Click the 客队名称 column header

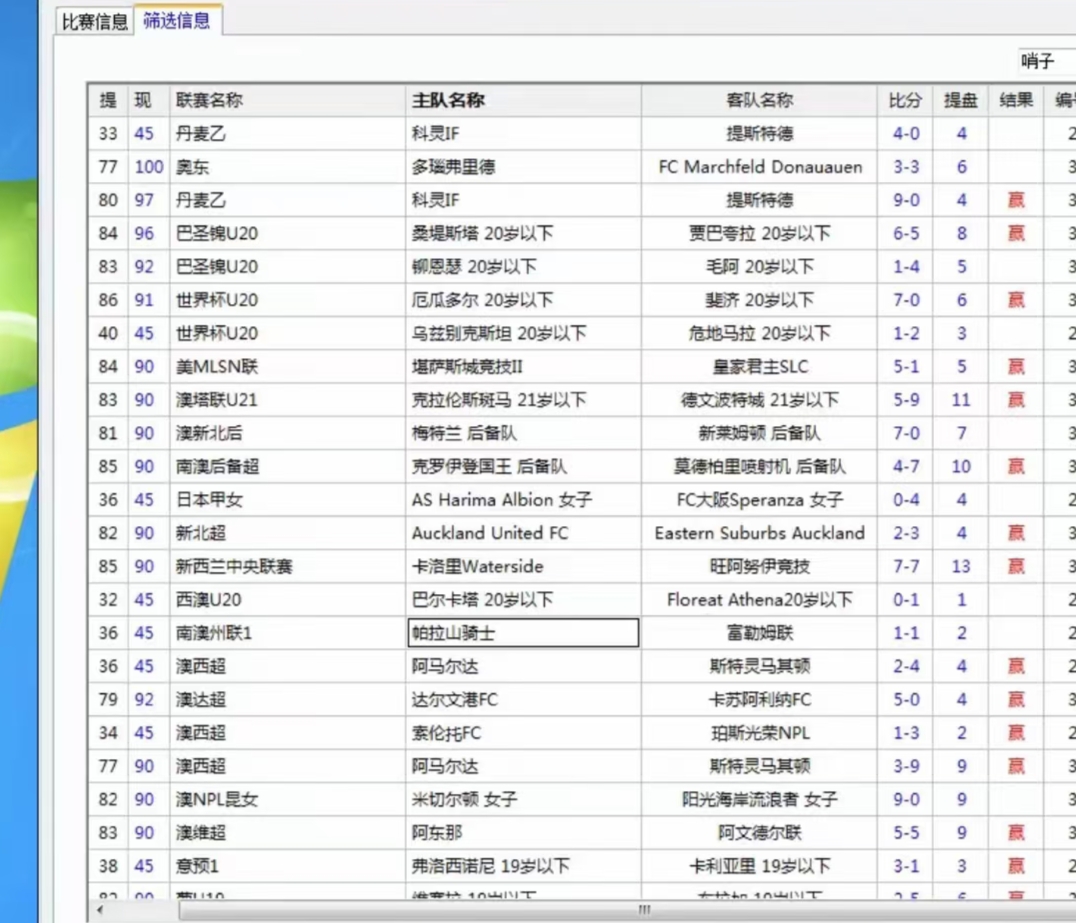(x=759, y=100)
